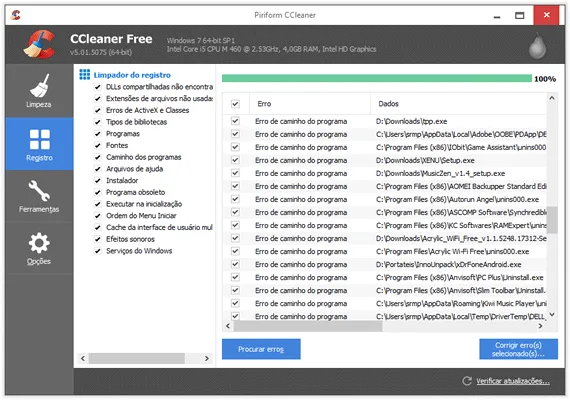Click Corrigir erro(s) selecionado(s) button
570x400 pixels.
pos(518,349)
